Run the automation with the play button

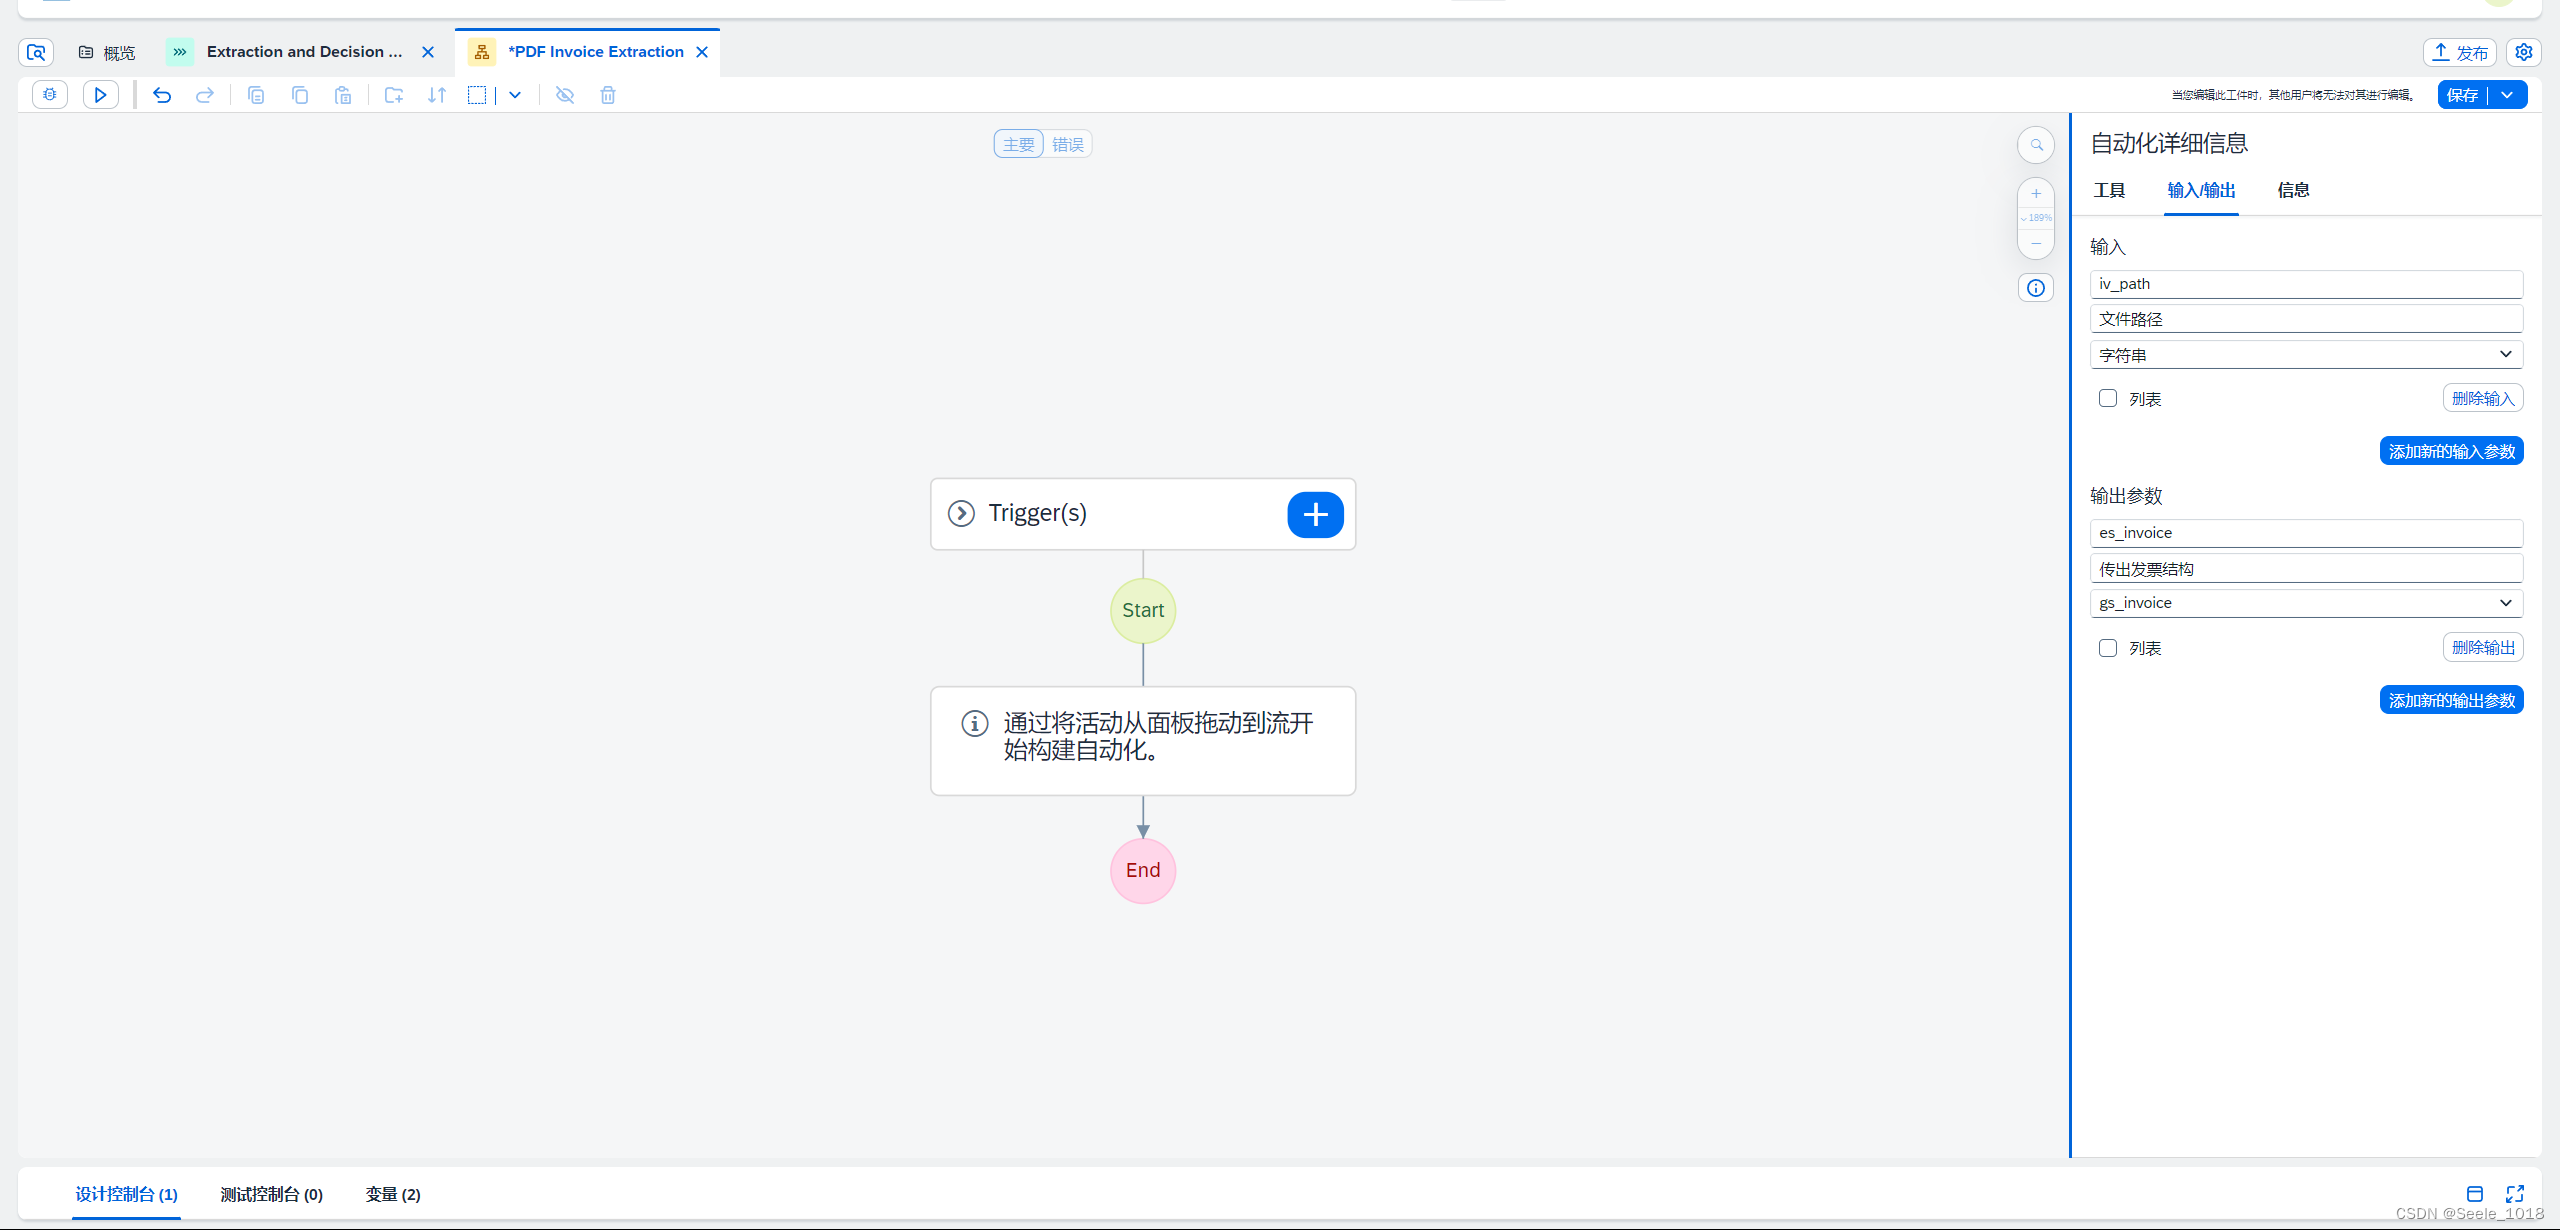[x=100, y=95]
